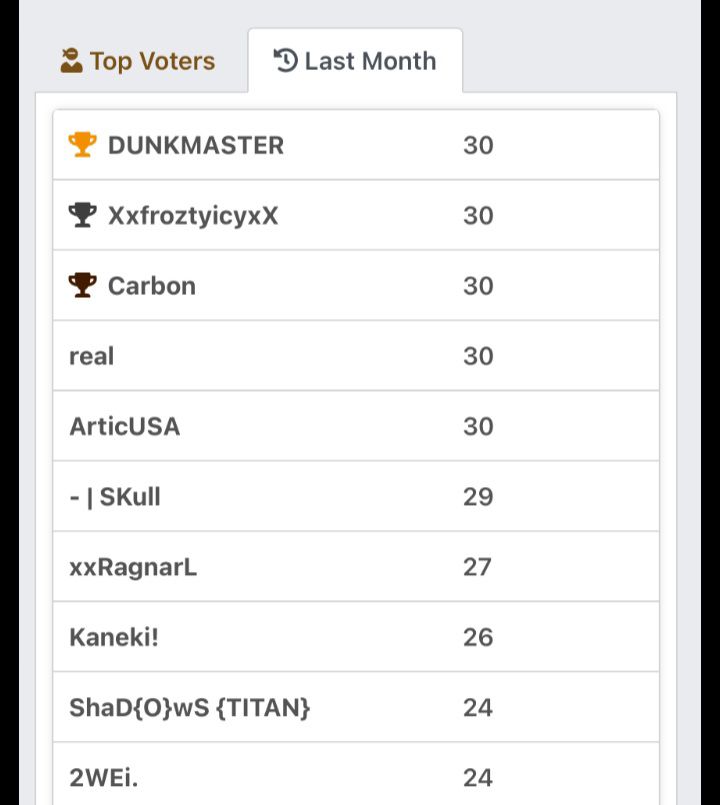Click the bronze trophy beside Carbon
This screenshot has width=720, height=805.
click(82, 286)
